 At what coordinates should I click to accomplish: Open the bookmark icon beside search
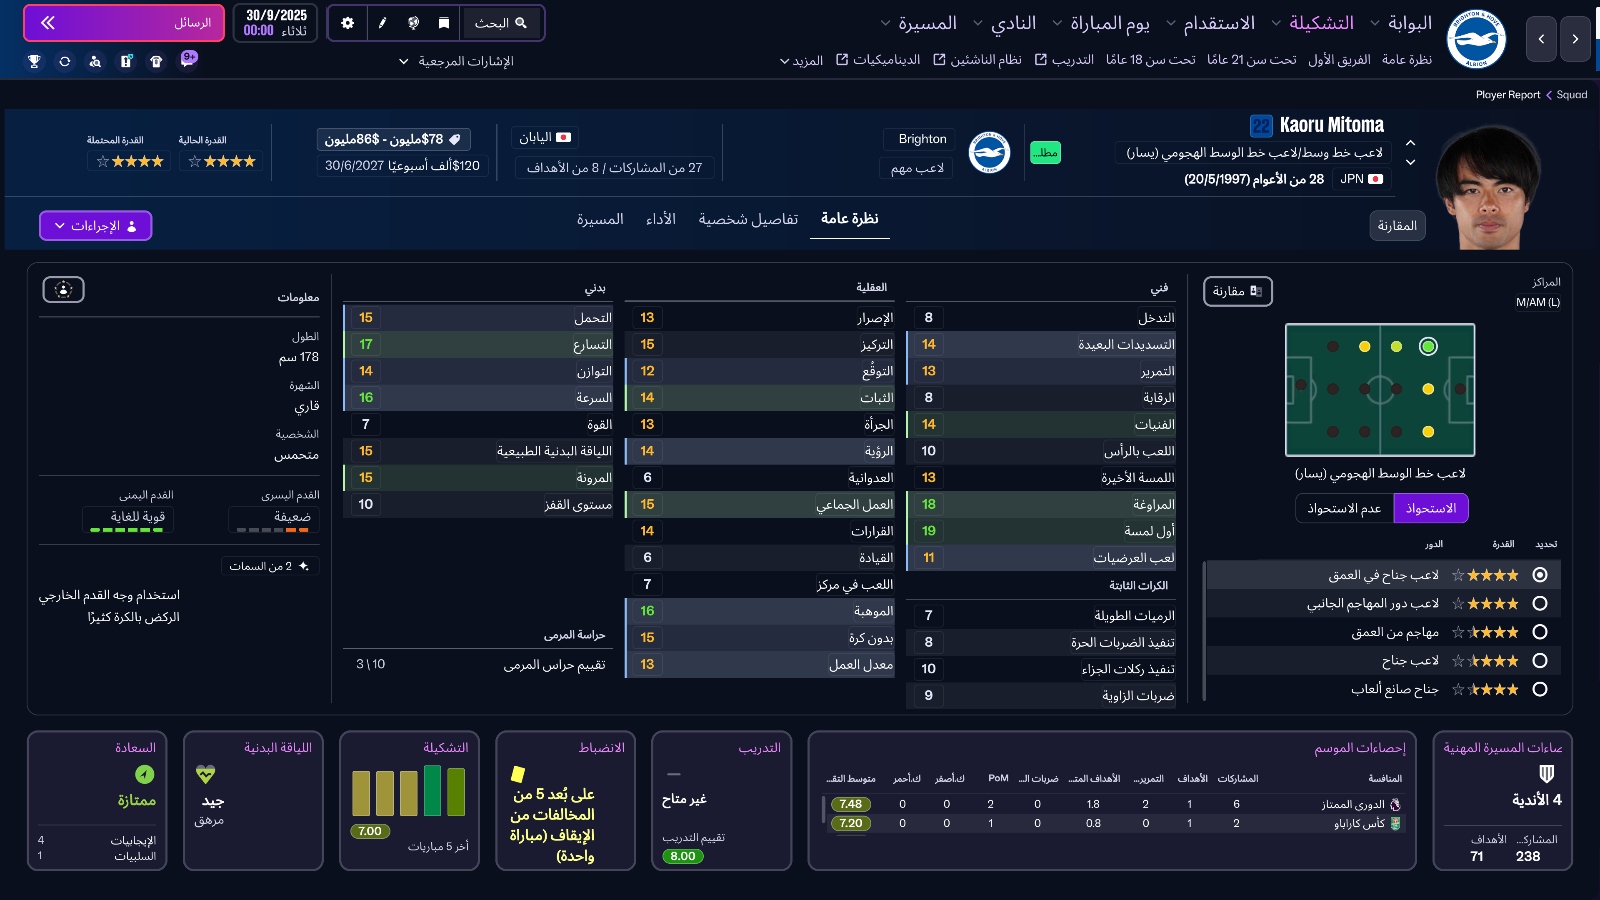tap(444, 23)
